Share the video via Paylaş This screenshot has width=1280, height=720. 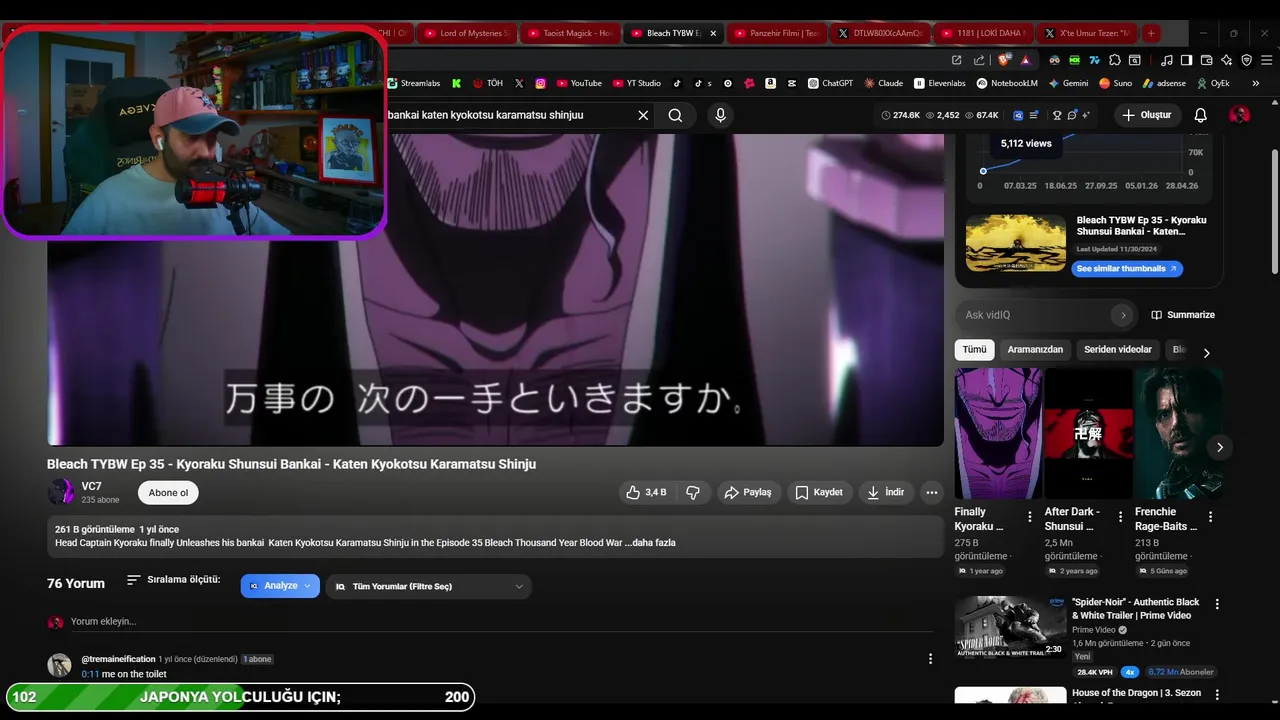click(x=748, y=492)
